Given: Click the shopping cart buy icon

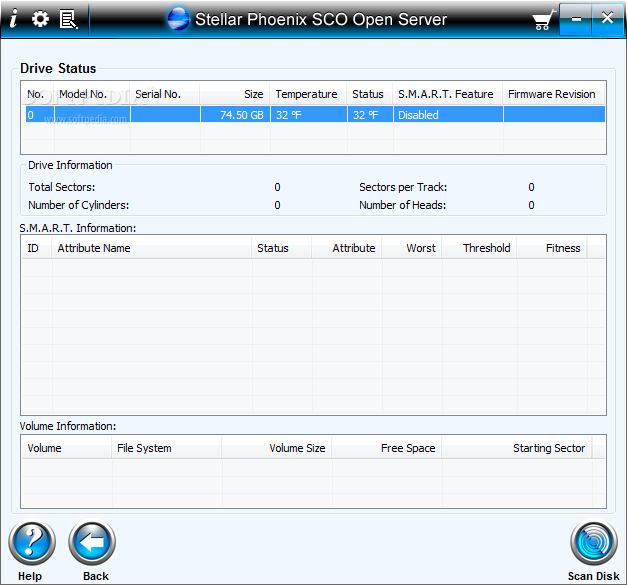Looking at the screenshot, I should (x=543, y=20).
